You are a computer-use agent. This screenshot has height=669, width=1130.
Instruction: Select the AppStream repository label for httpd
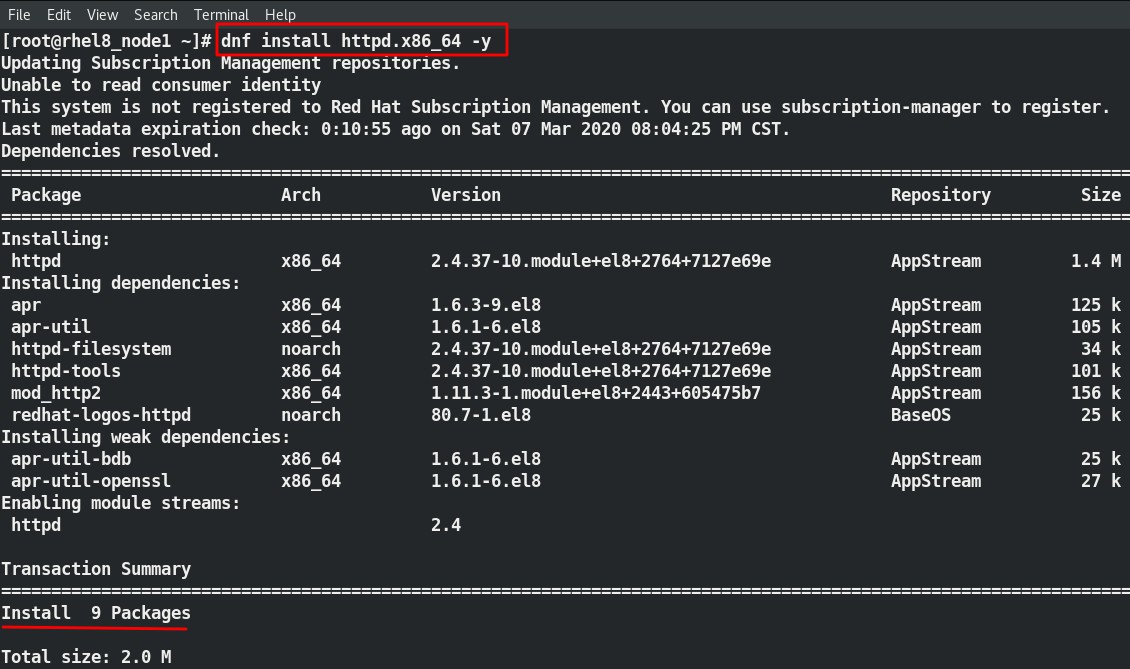[936, 260]
